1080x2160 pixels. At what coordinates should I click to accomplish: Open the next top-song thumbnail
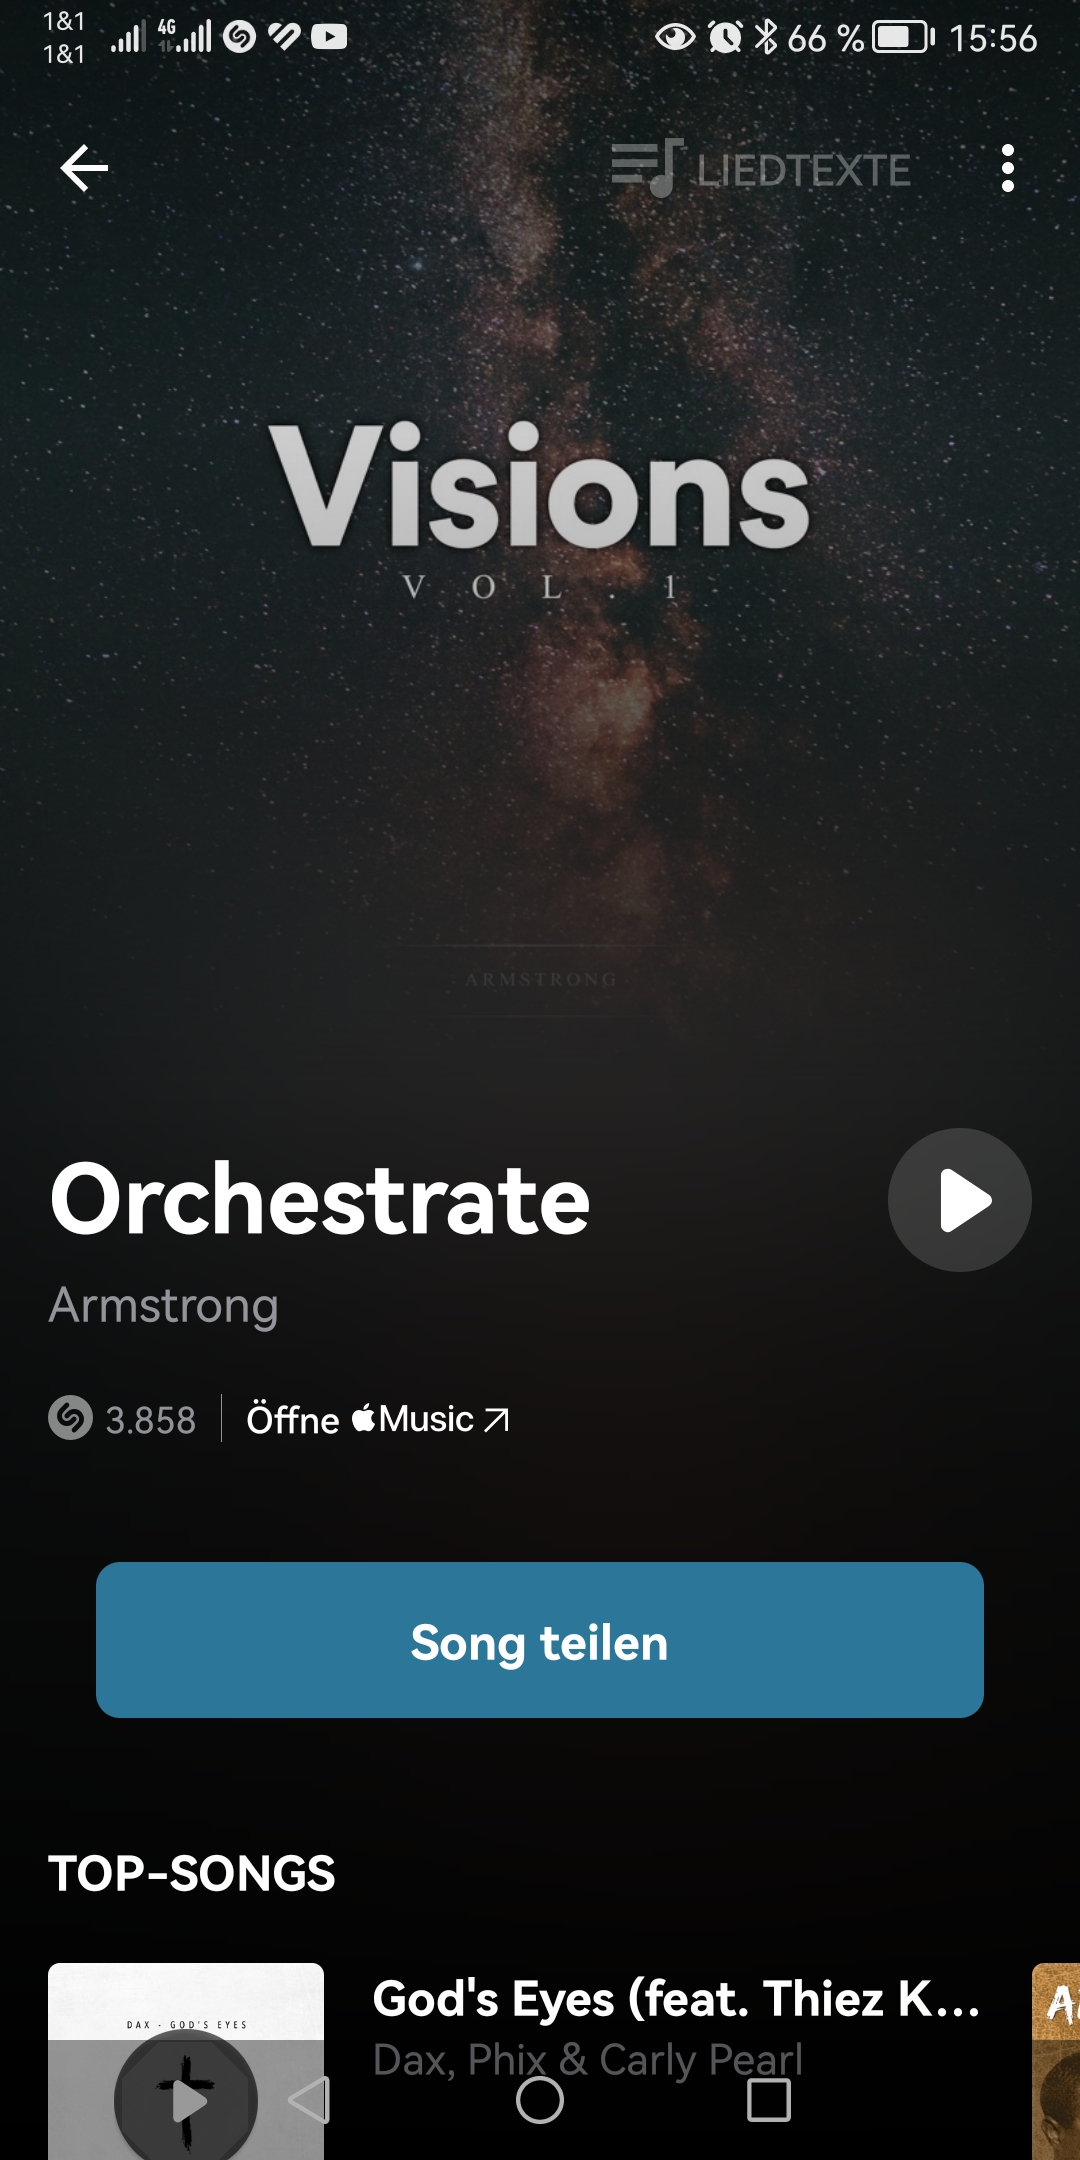point(1056,2060)
